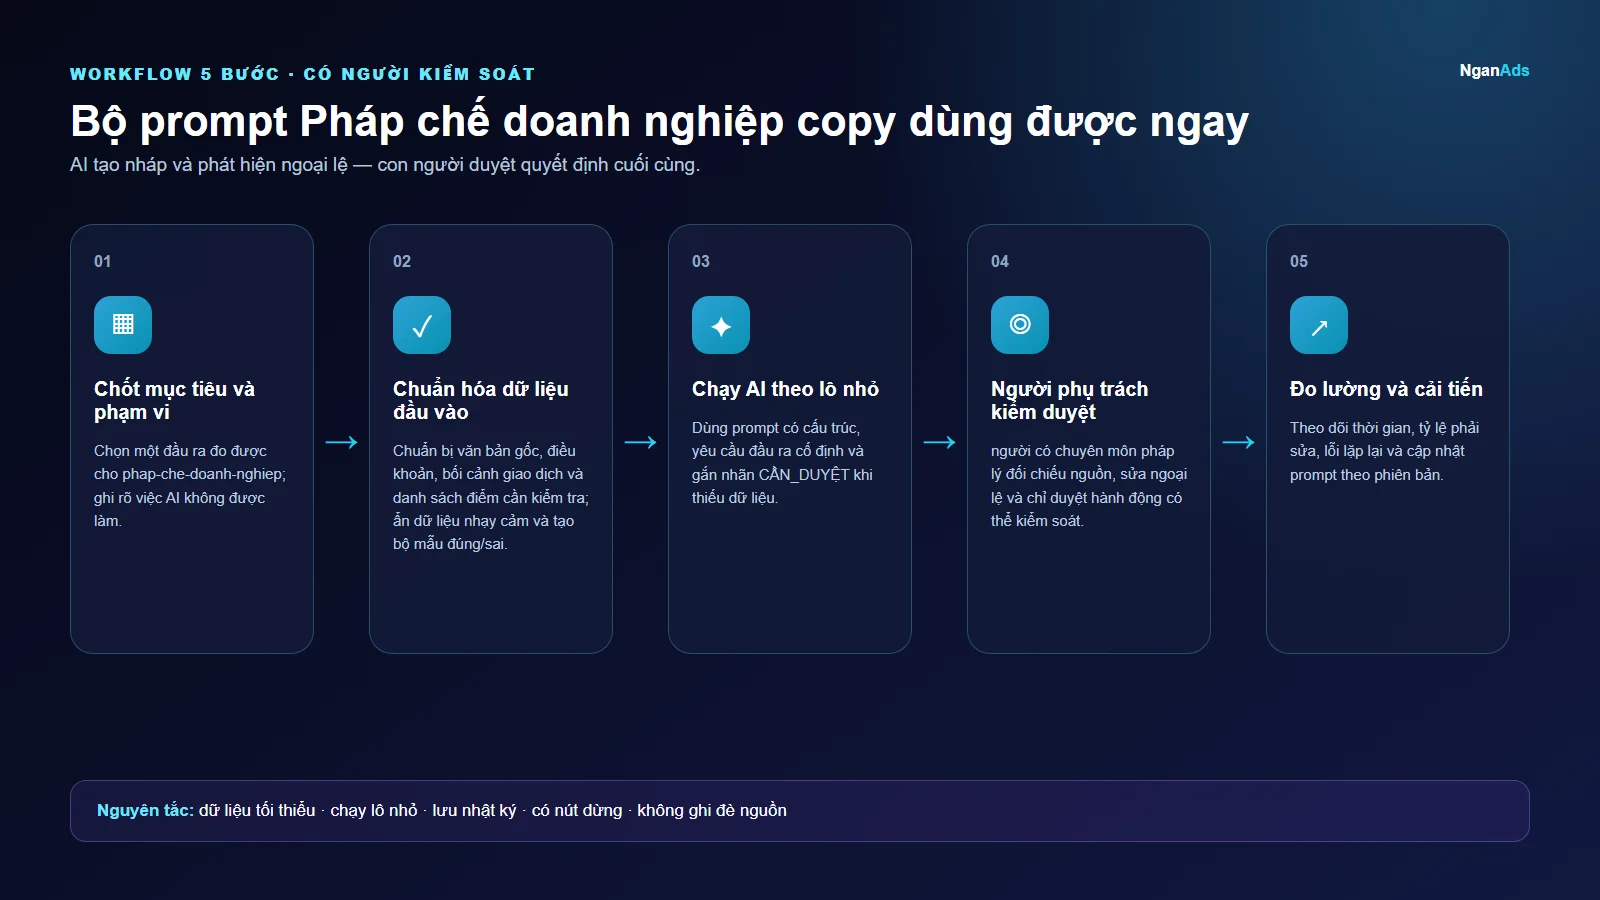The height and width of the screenshot is (900, 1600).
Task: Select heading 'Chạy AI theo lô nhỏ'
Action: 785,389
